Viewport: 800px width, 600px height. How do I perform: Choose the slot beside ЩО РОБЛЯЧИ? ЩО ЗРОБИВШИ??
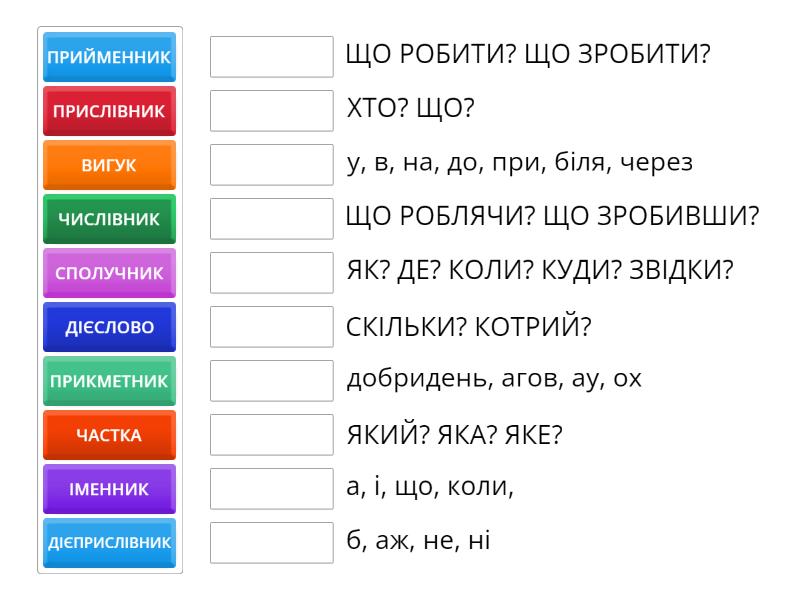[x=272, y=219]
